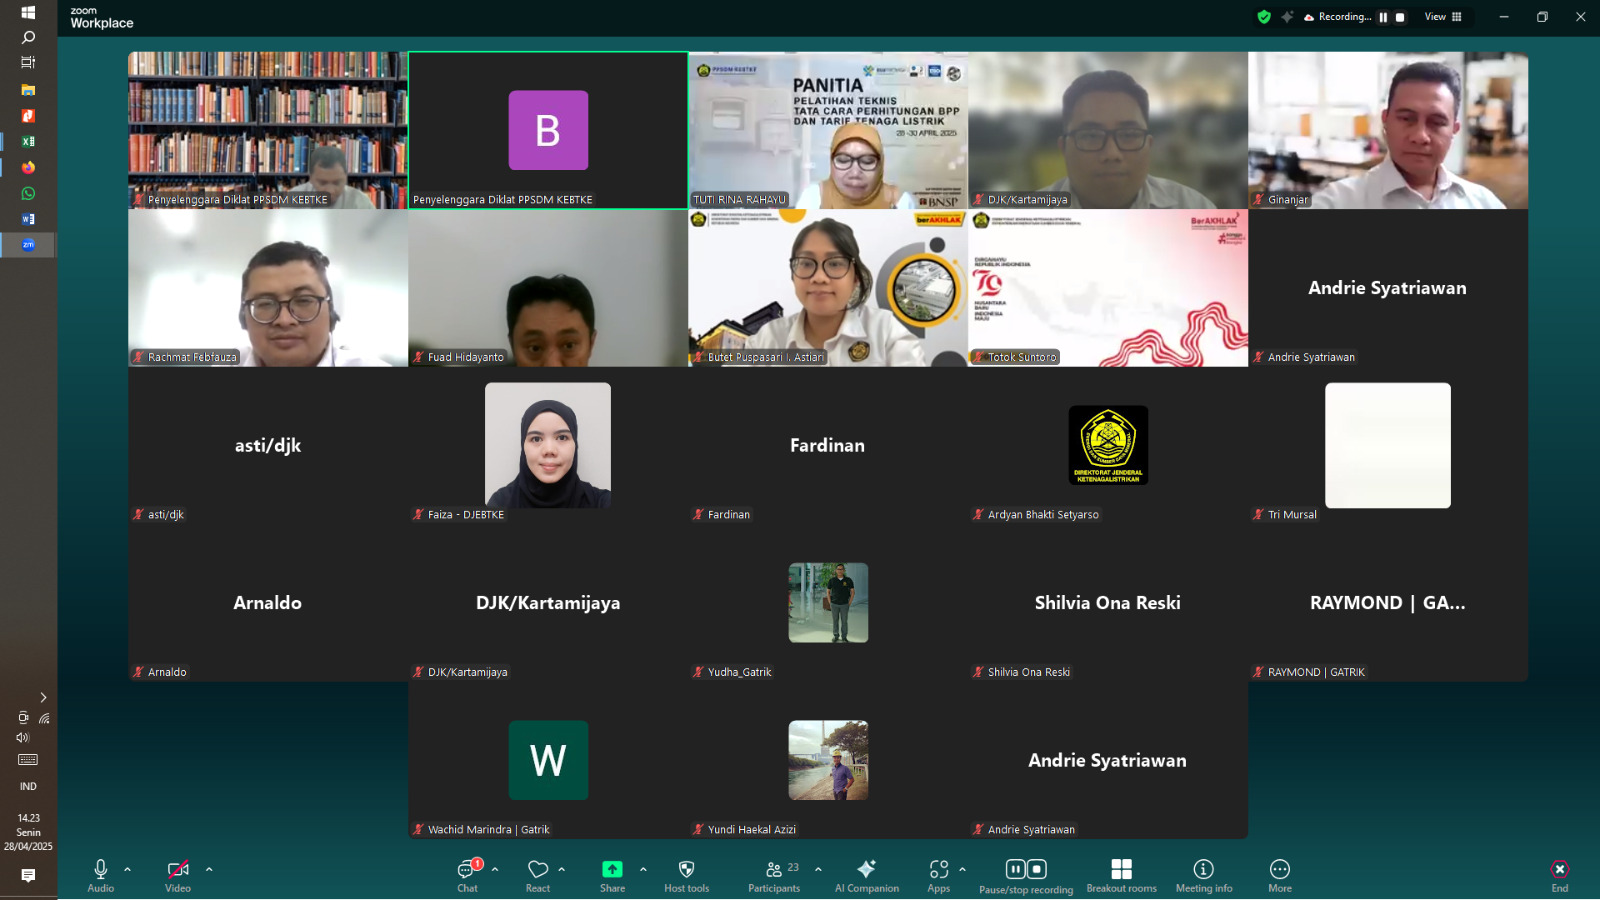Image resolution: width=1600 pixels, height=900 pixels.
Task: Select Ginanjar's video tile
Action: [x=1388, y=130]
